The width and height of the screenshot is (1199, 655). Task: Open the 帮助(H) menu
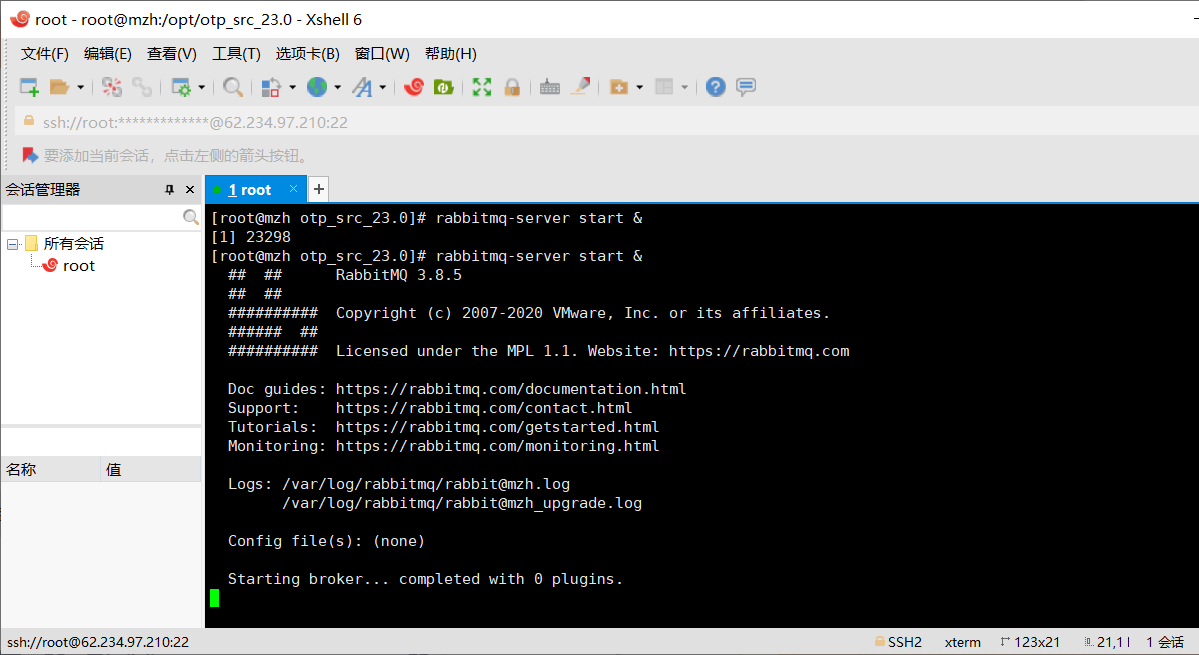click(450, 54)
